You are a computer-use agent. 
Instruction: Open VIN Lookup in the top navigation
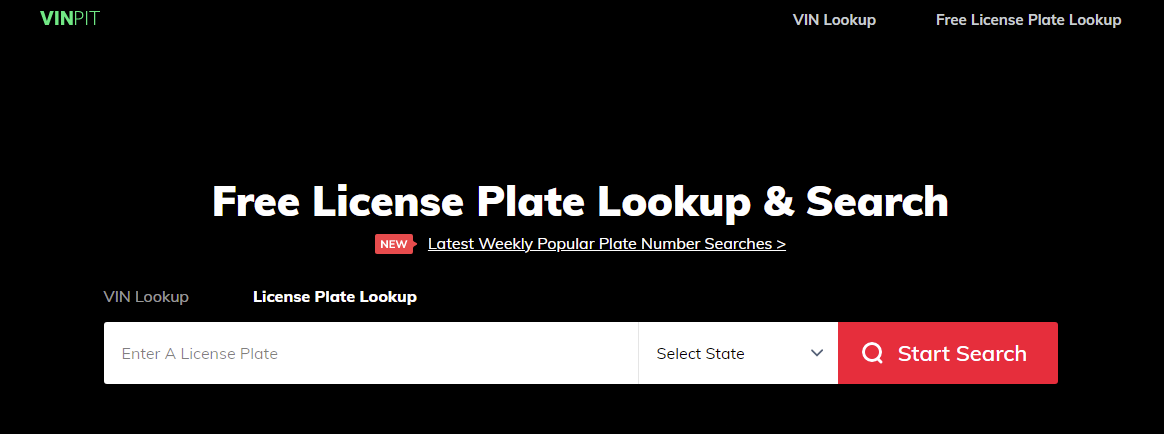pos(834,20)
